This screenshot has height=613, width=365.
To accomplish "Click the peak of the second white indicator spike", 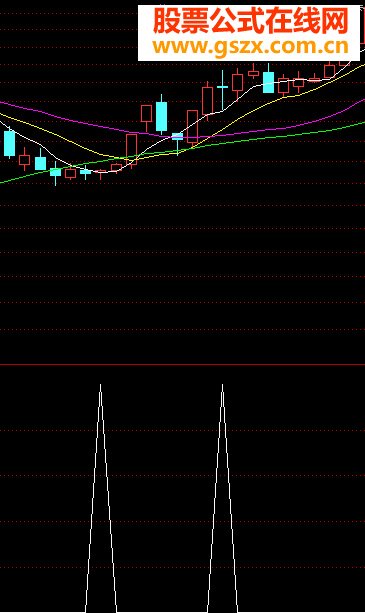I will pyautogui.click(x=222, y=385).
